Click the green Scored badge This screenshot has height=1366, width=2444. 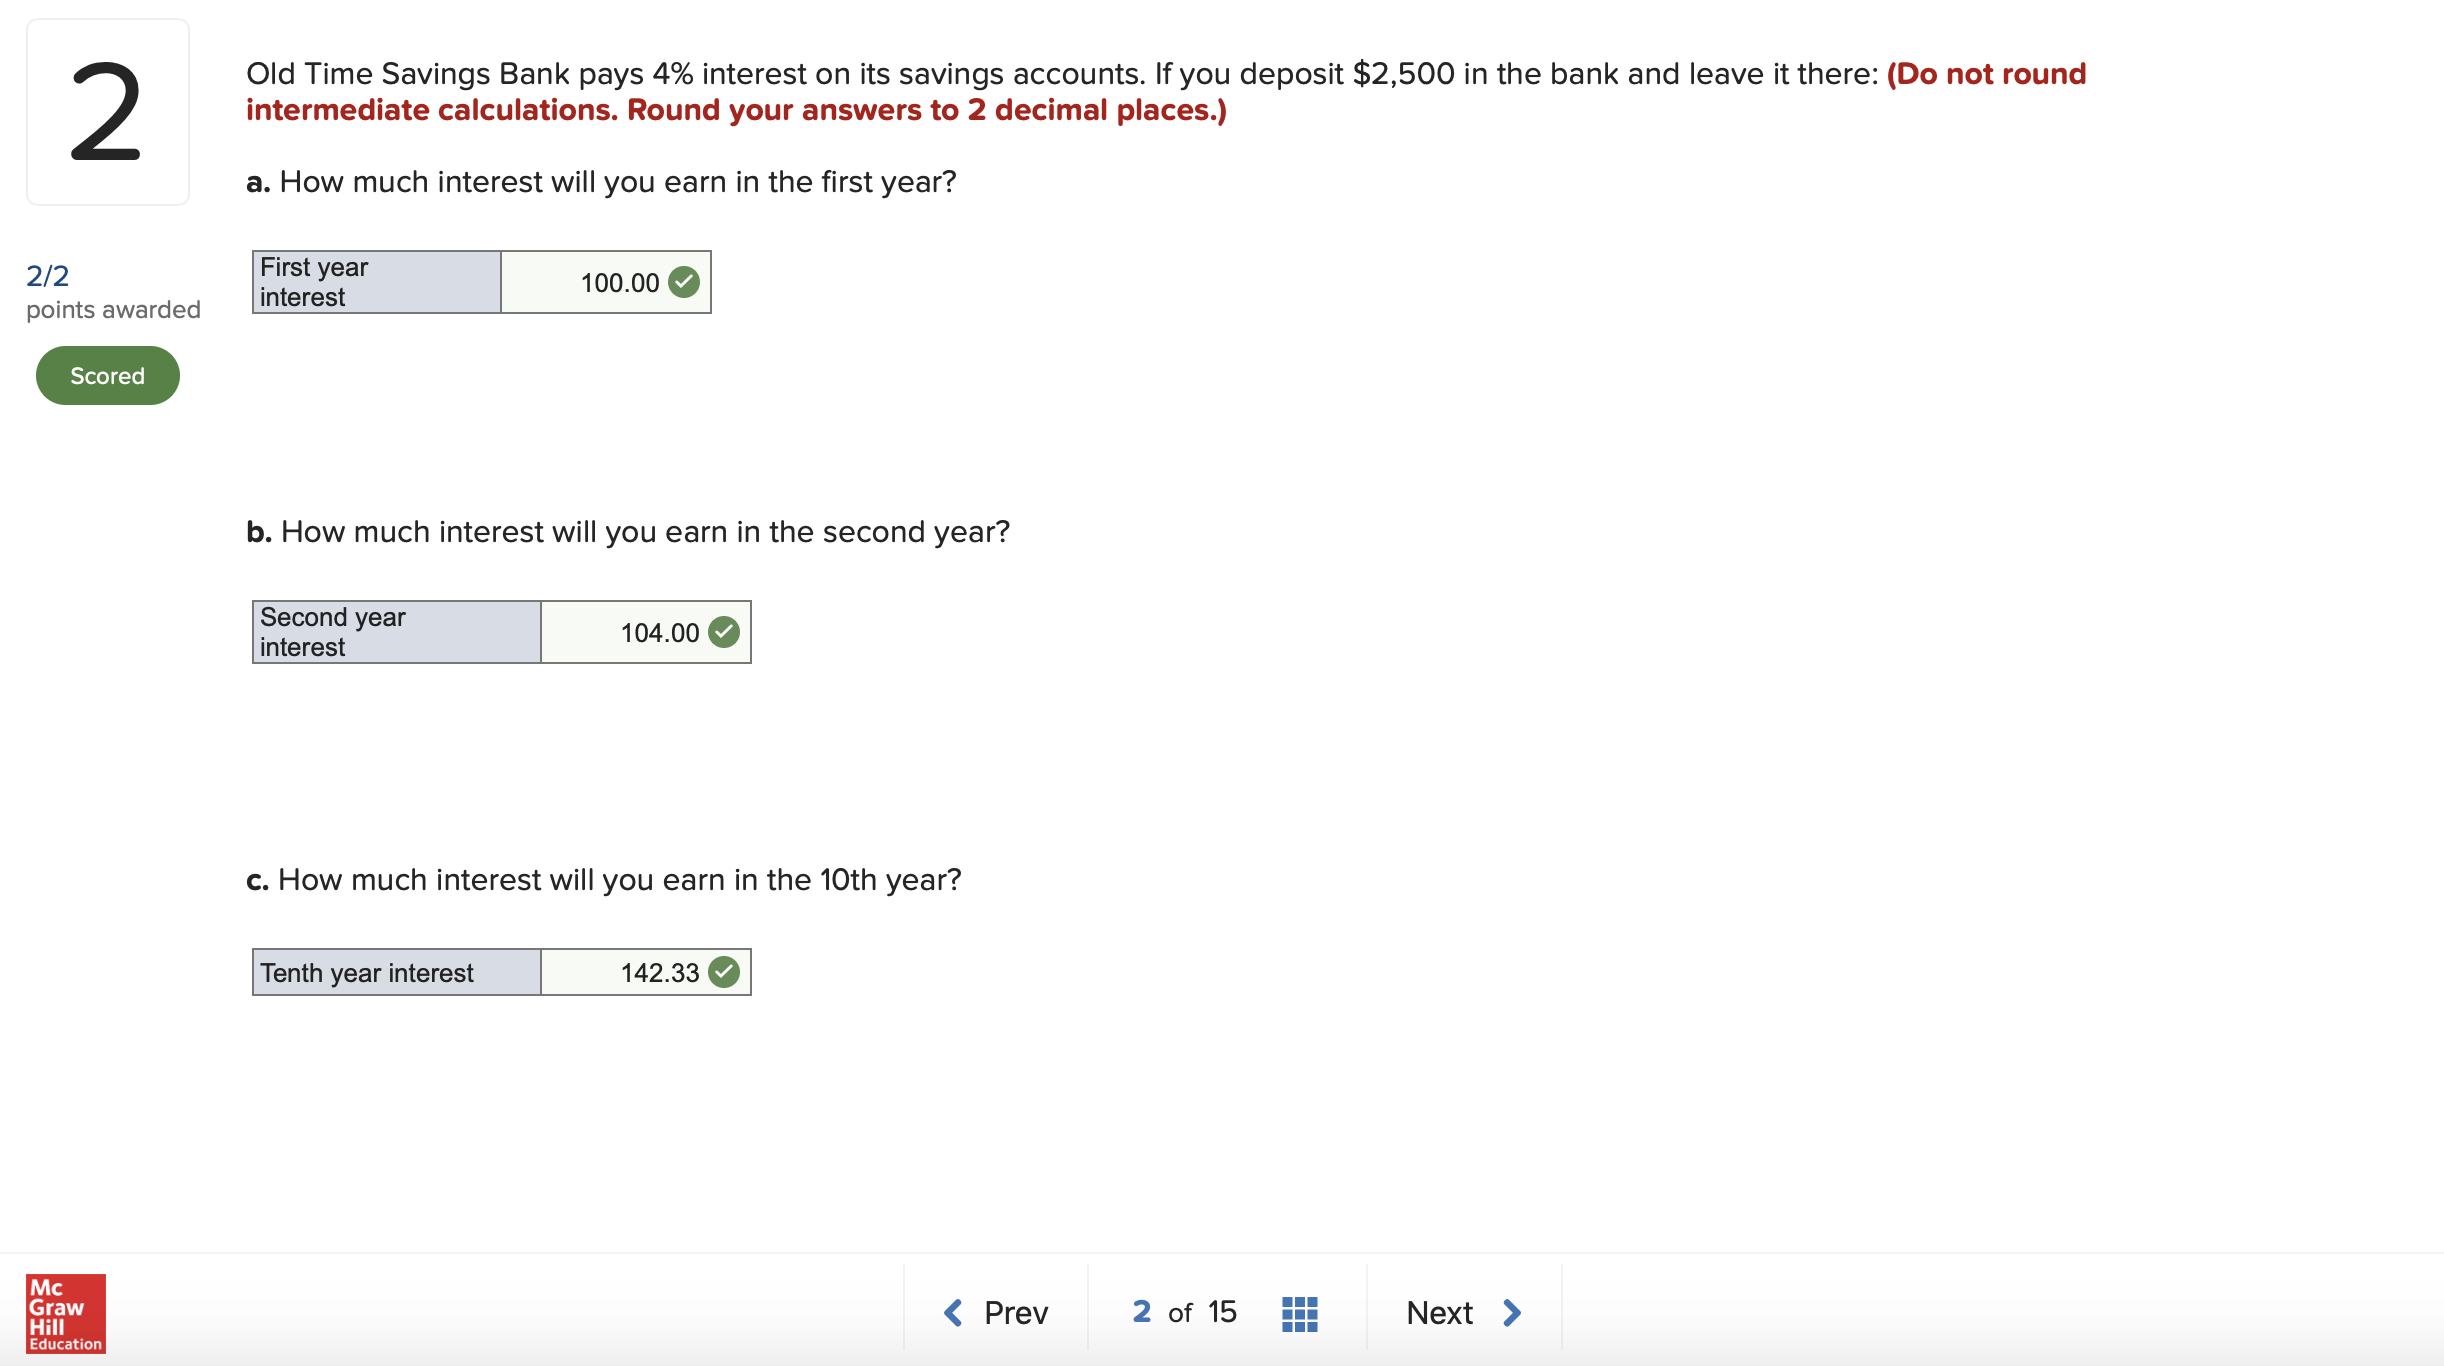tap(108, 376)
